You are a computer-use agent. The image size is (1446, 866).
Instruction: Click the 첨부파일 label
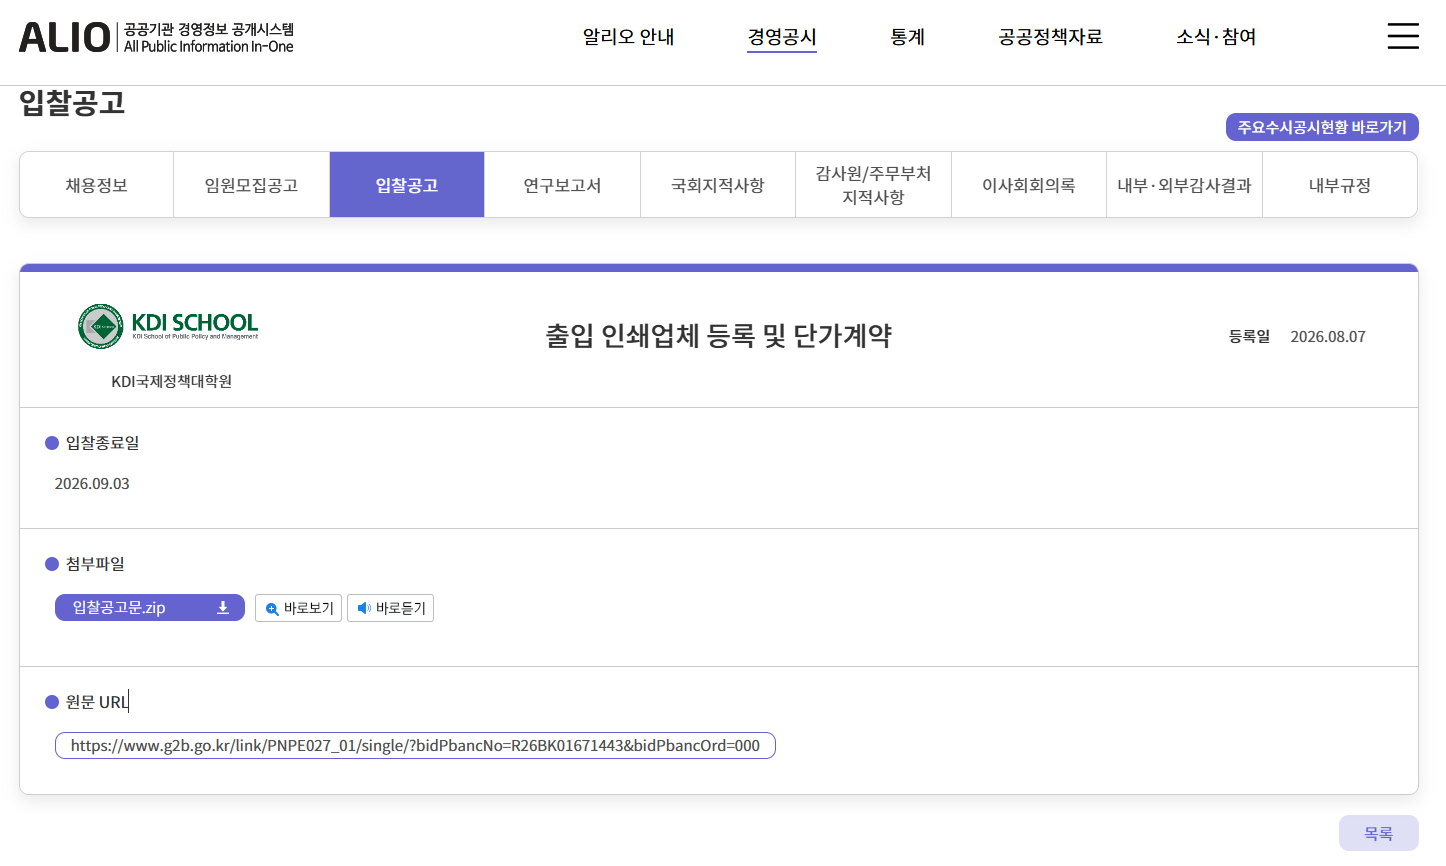coord(95,564)
